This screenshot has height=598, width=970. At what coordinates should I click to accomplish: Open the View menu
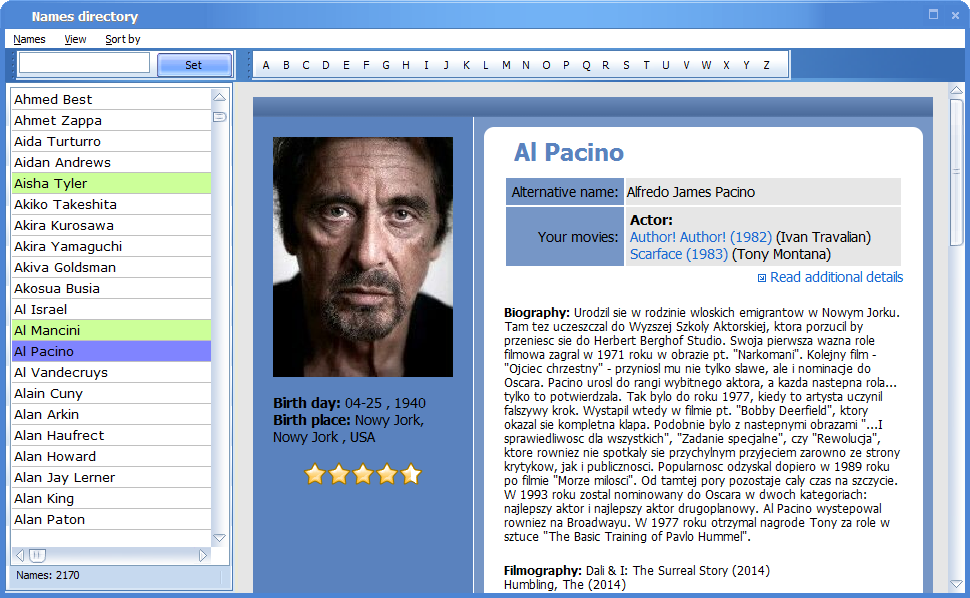pyautogui.click(x=75, y=39)
